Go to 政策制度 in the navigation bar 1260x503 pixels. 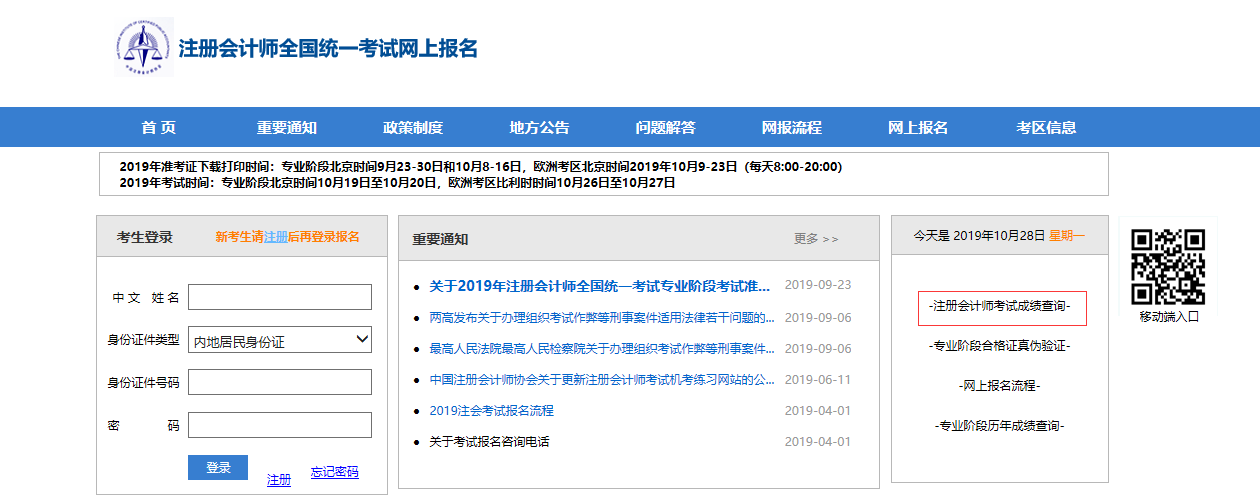click(x=412, y=127)
